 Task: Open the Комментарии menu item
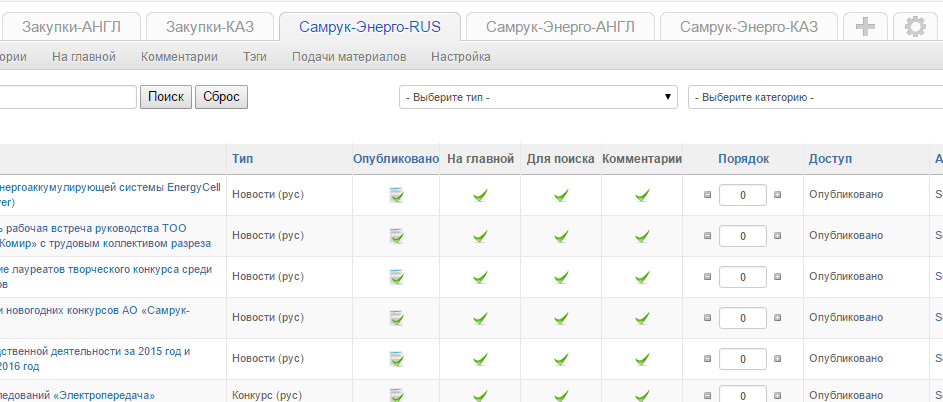click(179, 57)
